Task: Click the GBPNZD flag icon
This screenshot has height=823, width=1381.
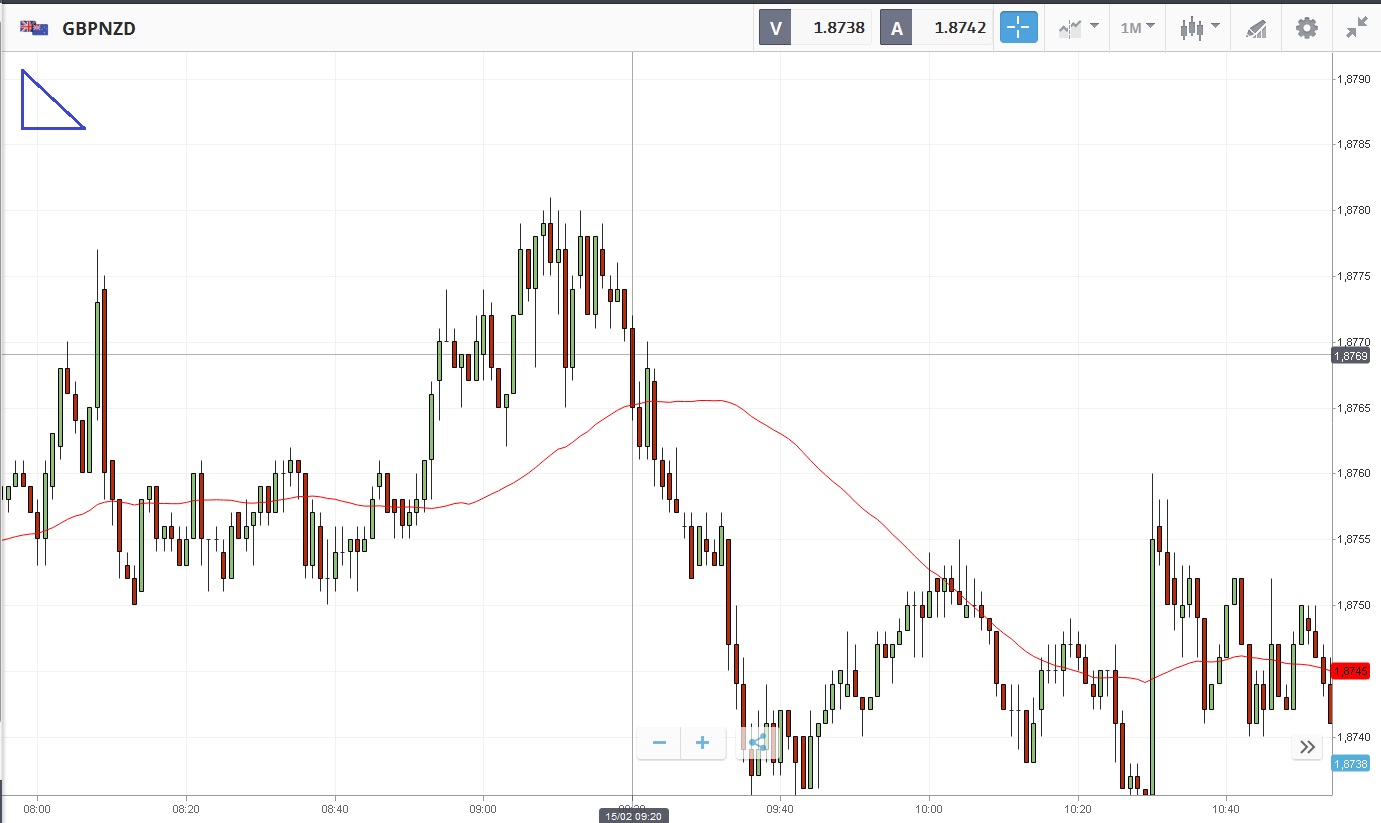Action: [x=34, y=28]
